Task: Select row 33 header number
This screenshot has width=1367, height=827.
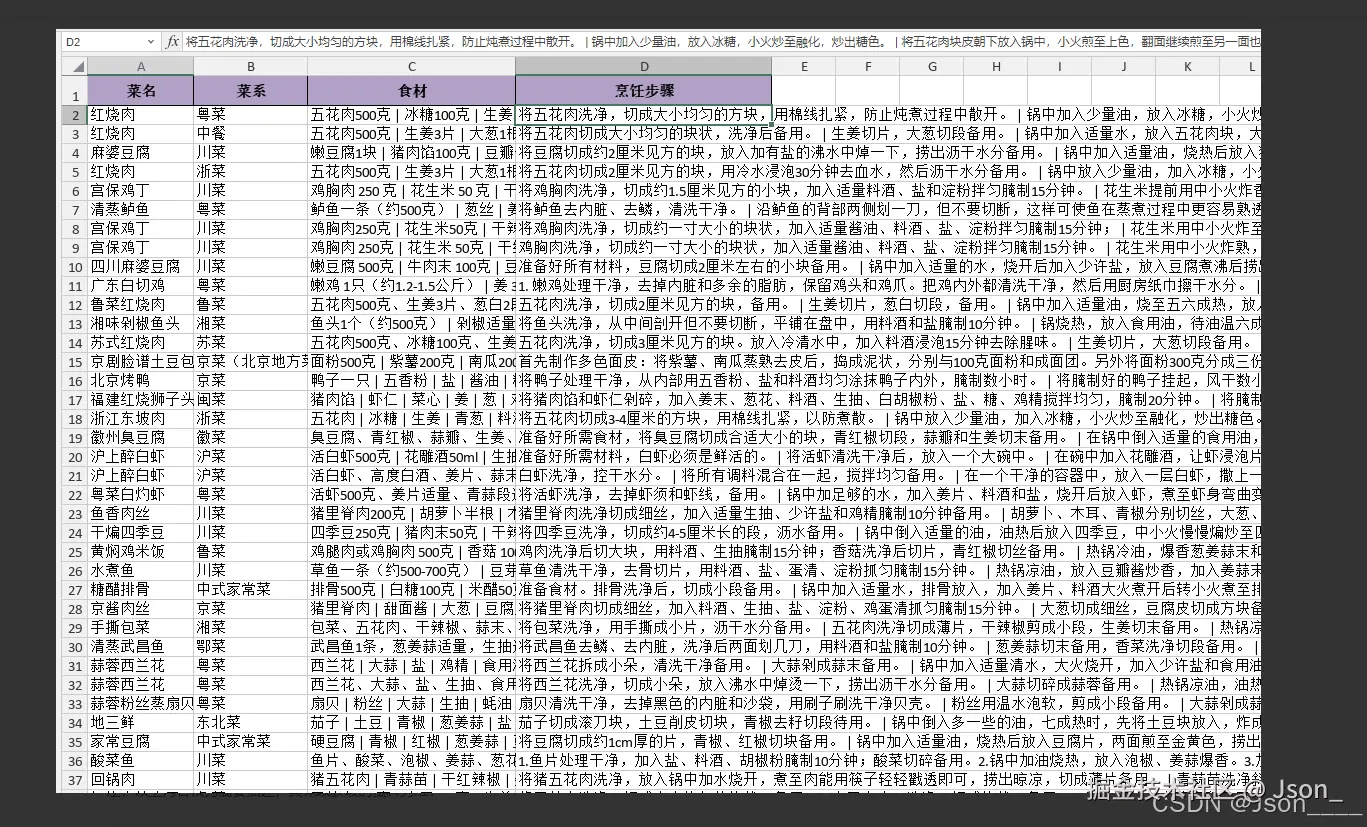Action: pyautogui.click(x=77, y=703)
